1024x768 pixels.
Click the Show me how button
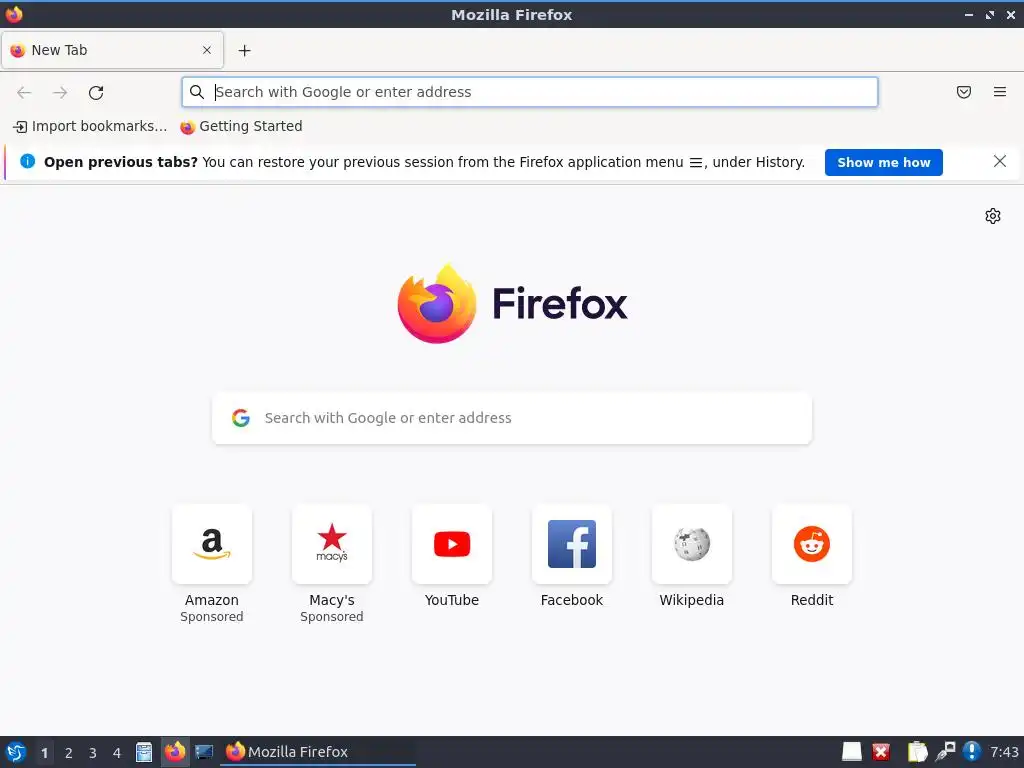(x=884, y=163)
